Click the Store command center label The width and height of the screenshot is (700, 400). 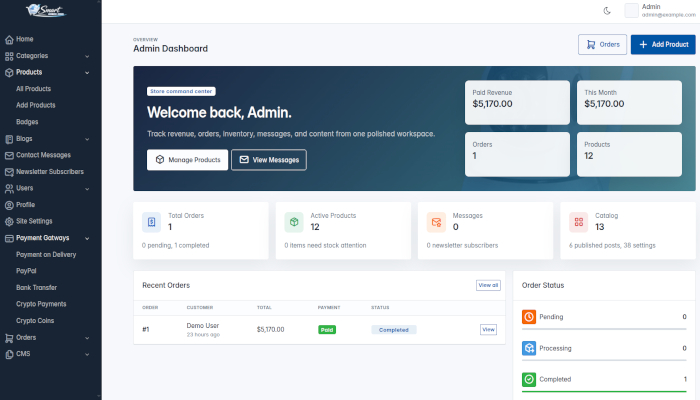181,91
